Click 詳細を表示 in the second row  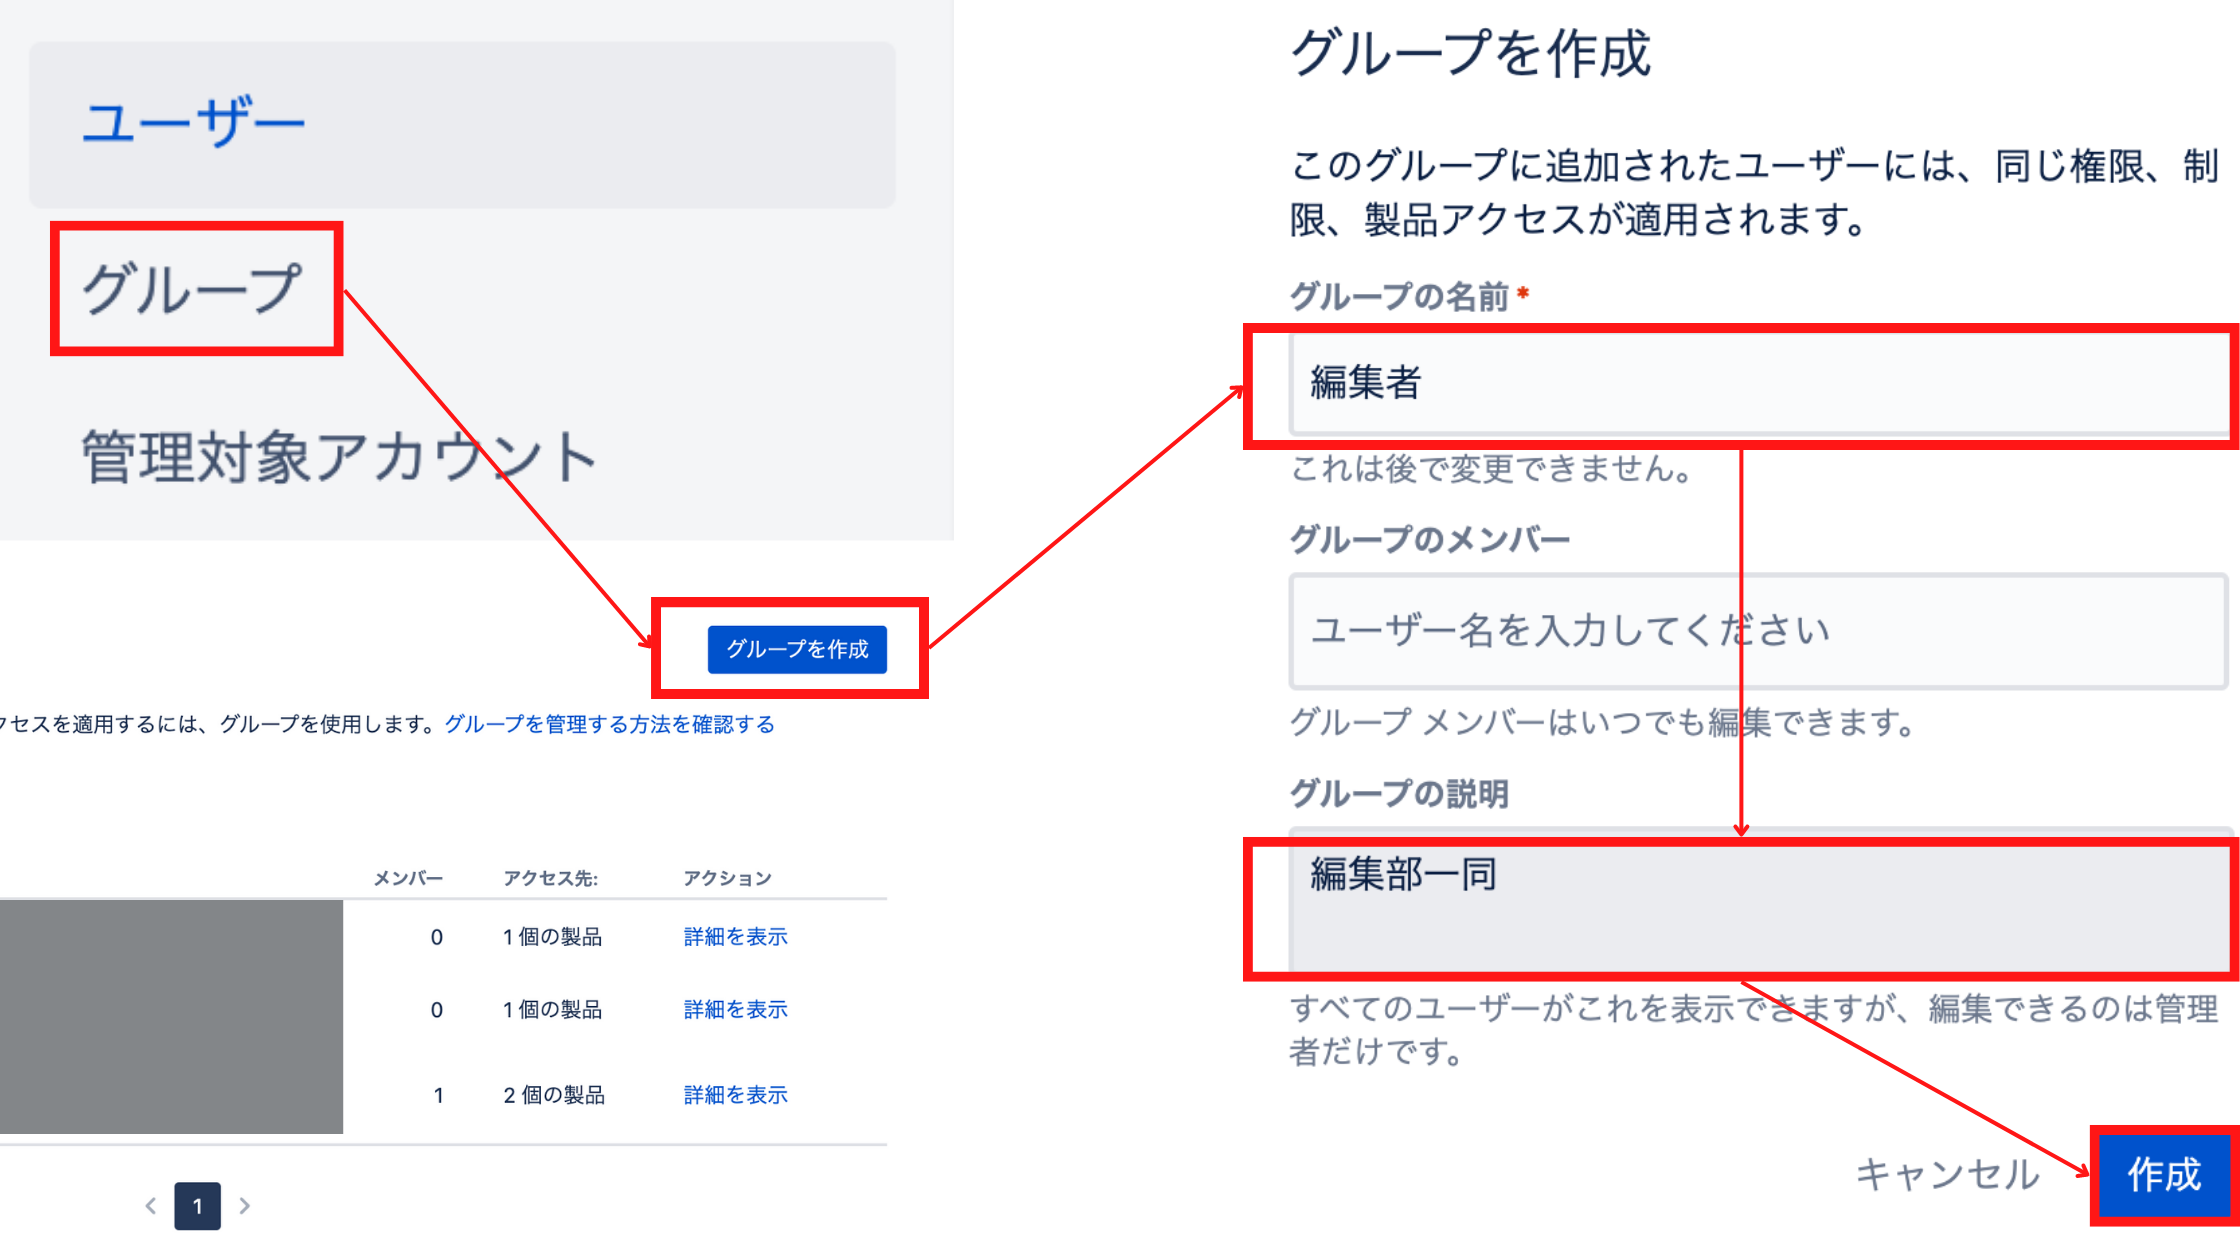pyautogui.click(x=735, y=1010)
